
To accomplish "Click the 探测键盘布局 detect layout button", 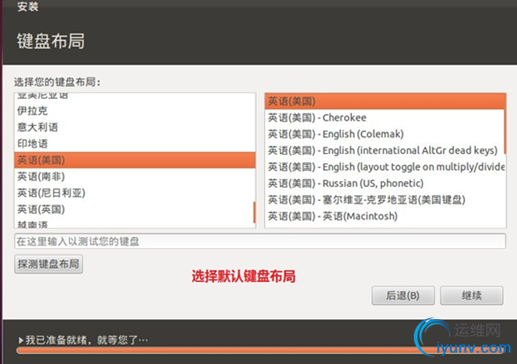I will (x=49, y=264).
